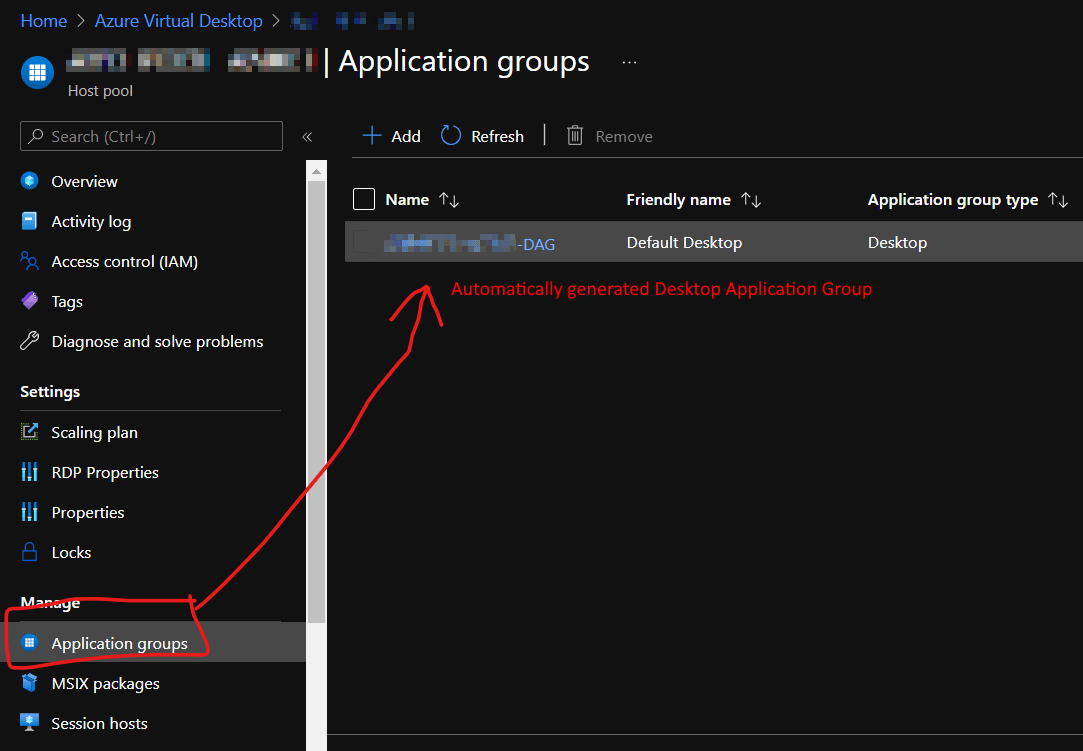Click the Application group type header

pos(952,200)
